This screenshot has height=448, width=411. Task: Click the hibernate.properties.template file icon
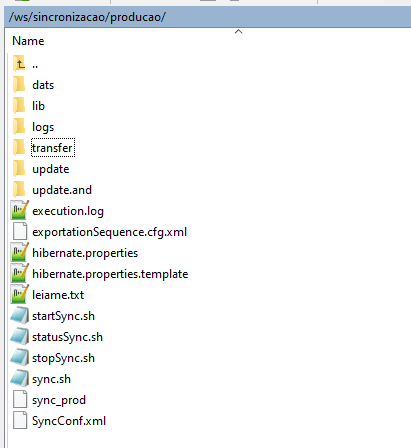coord(20,273)
